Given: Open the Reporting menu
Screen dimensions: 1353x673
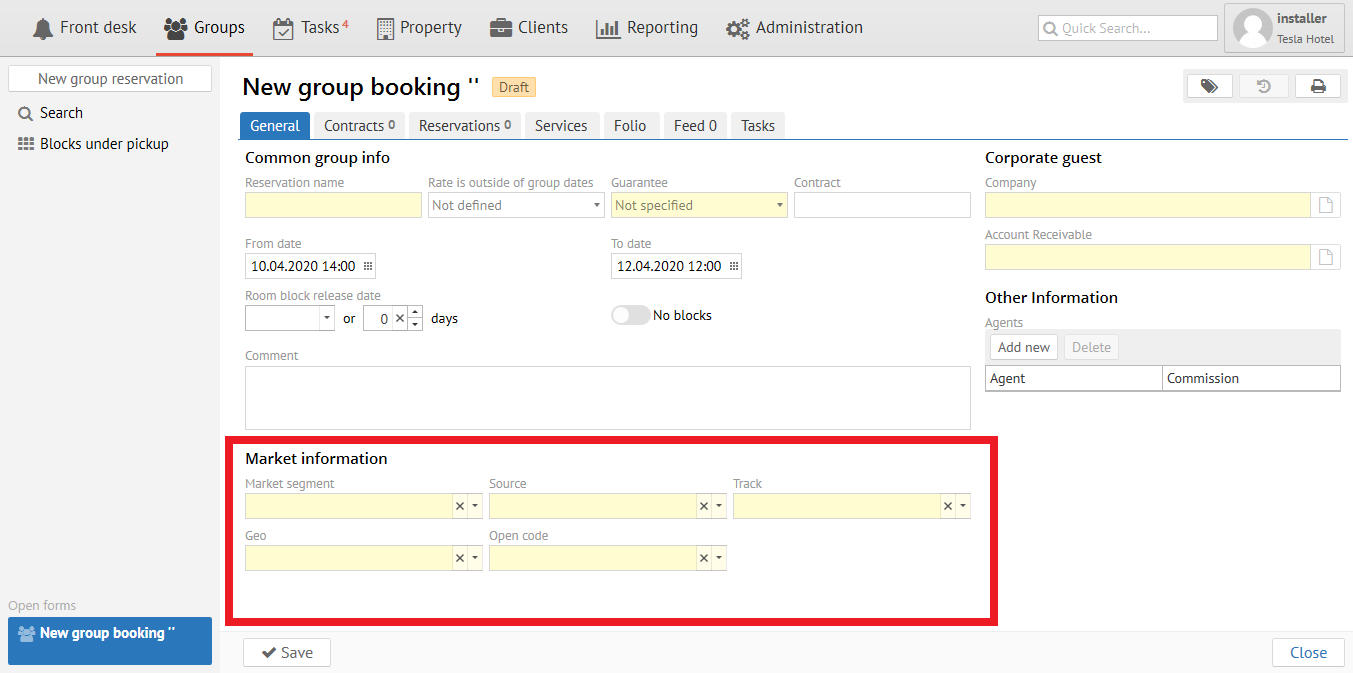Looking at the screenshot, I should click(647, 28).
